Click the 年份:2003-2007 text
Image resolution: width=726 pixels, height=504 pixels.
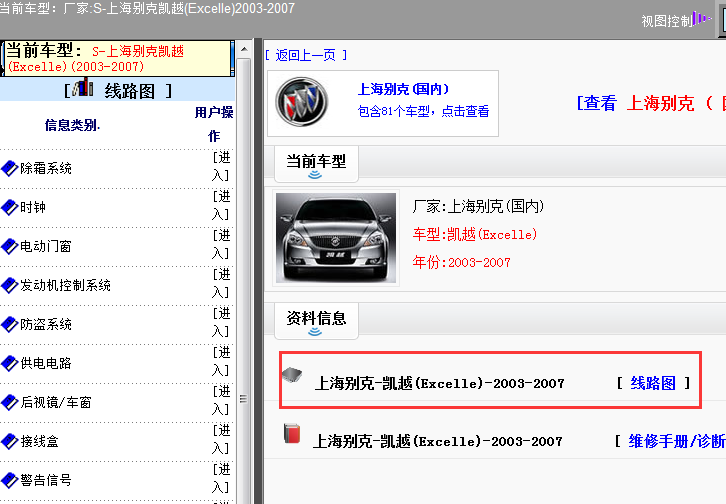pos(461,262)
